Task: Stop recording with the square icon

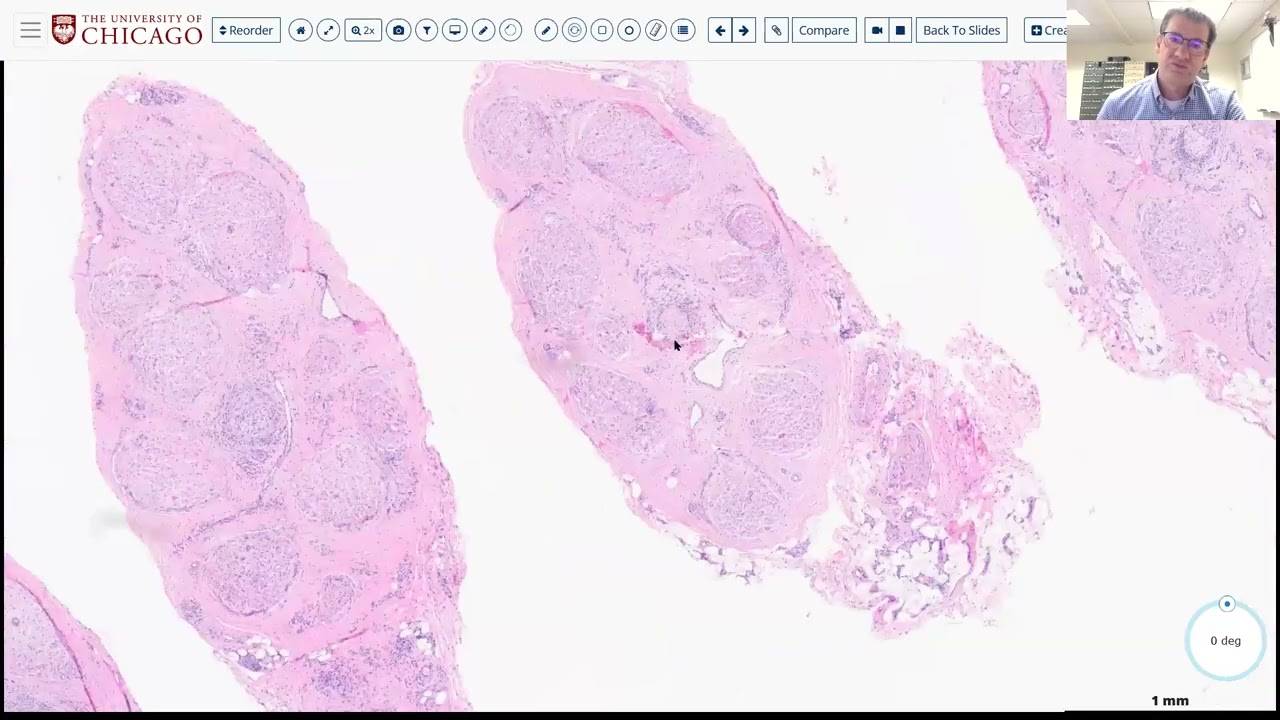Action: pos(900,30)
